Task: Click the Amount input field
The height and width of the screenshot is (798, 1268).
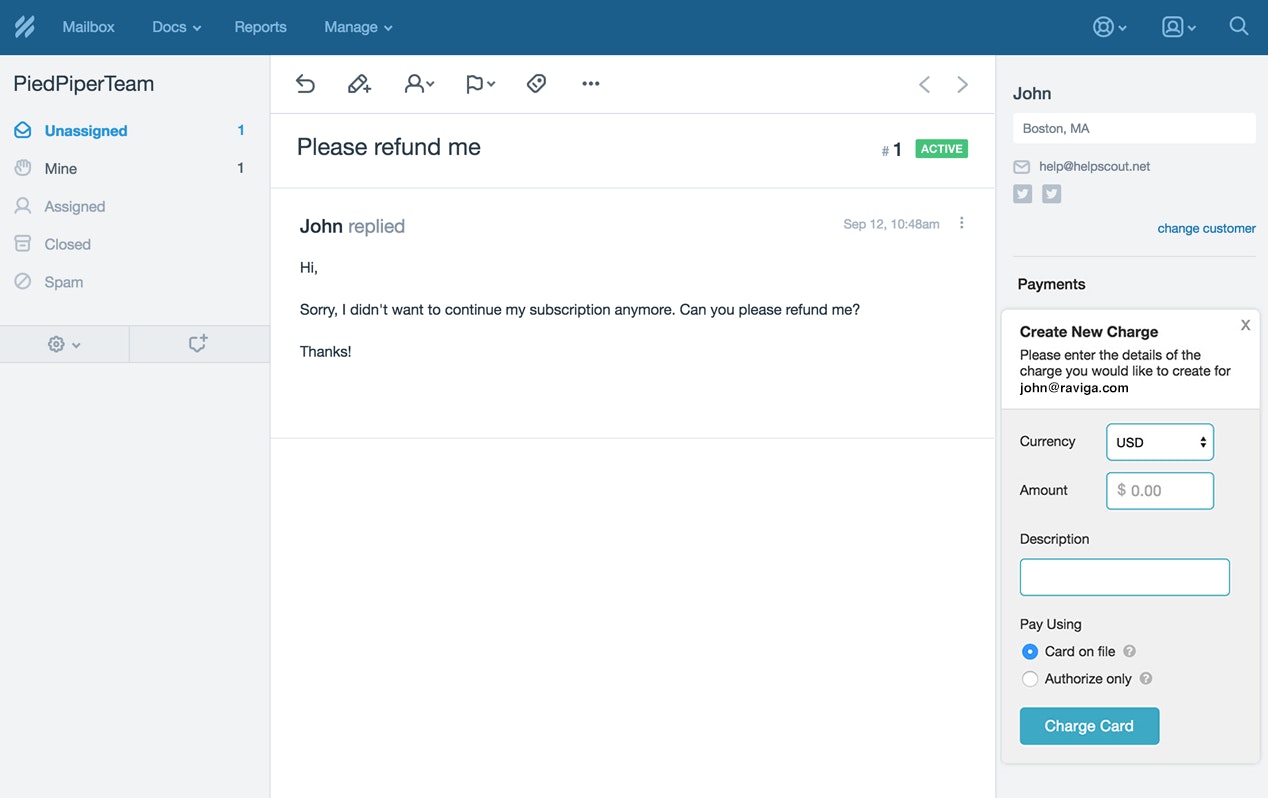Action: [1160, 491]
